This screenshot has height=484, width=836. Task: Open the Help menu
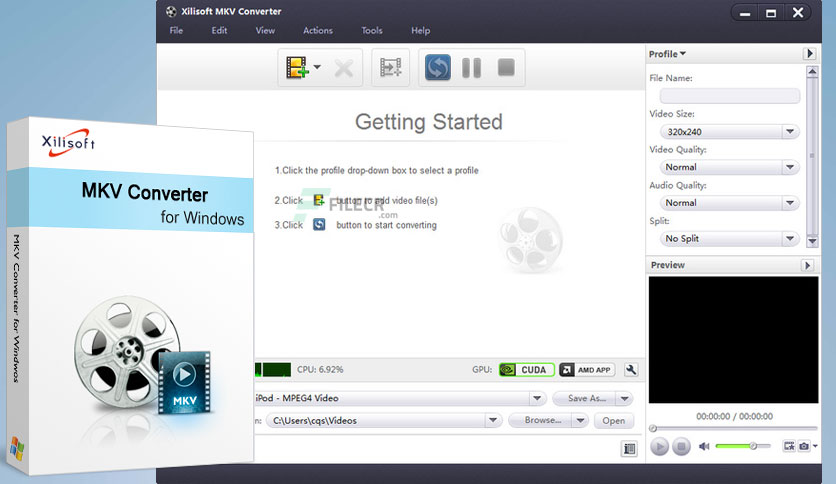421,30
